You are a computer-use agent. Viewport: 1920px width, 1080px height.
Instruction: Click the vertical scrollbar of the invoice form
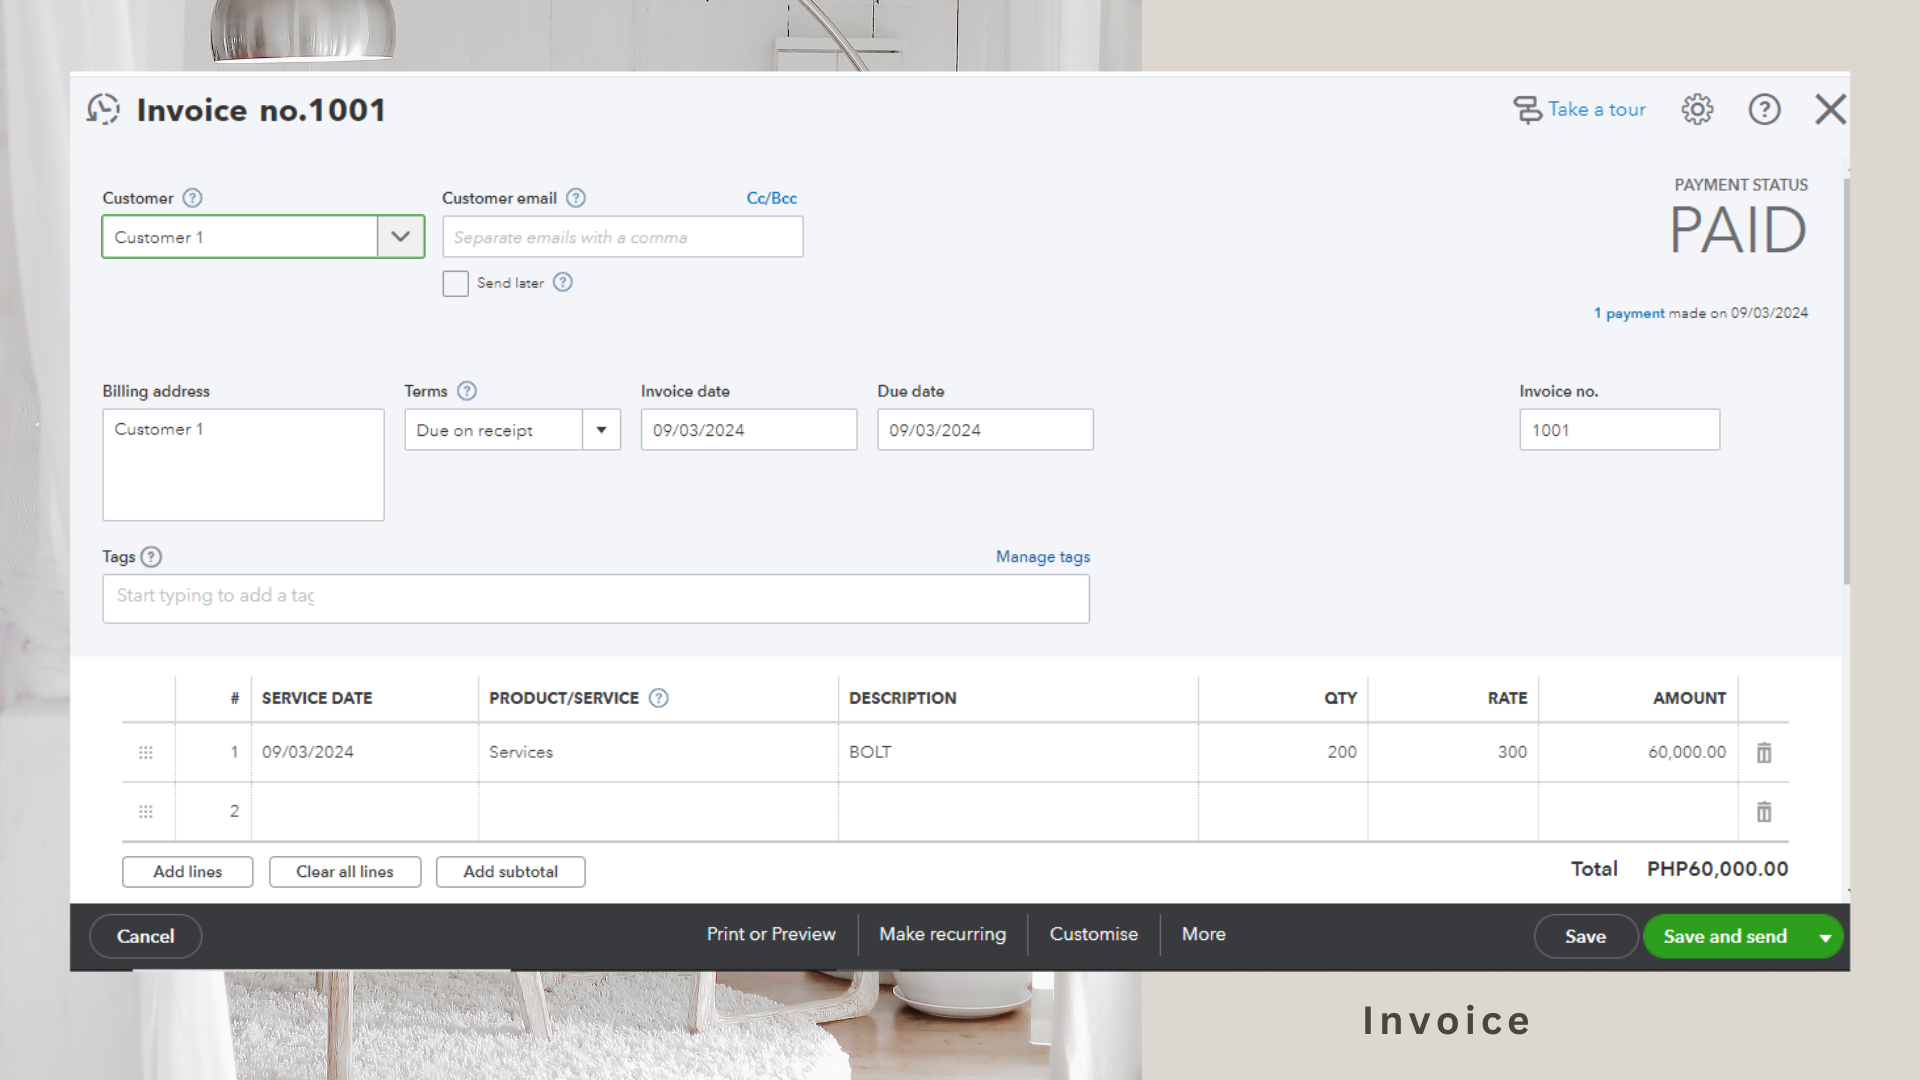[x=1846, y=380]
